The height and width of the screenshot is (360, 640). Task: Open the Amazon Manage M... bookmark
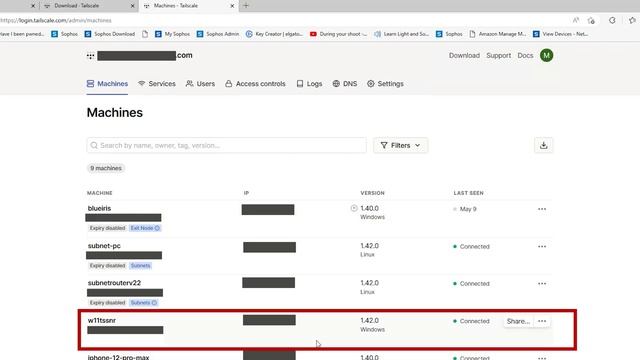[x=498, y=34]
